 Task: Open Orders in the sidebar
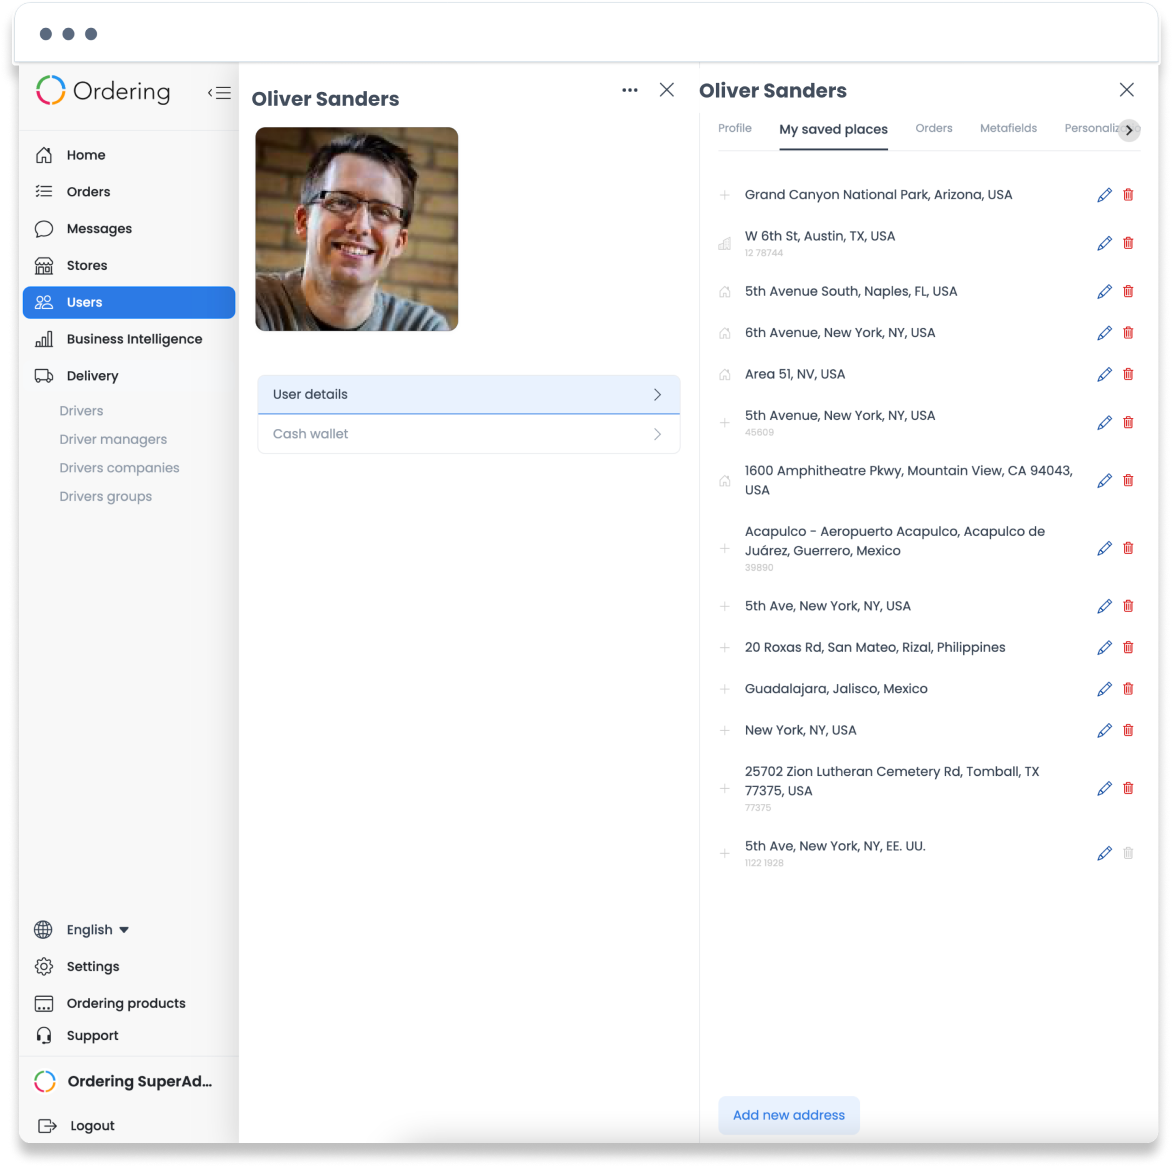tap(129, 192)
